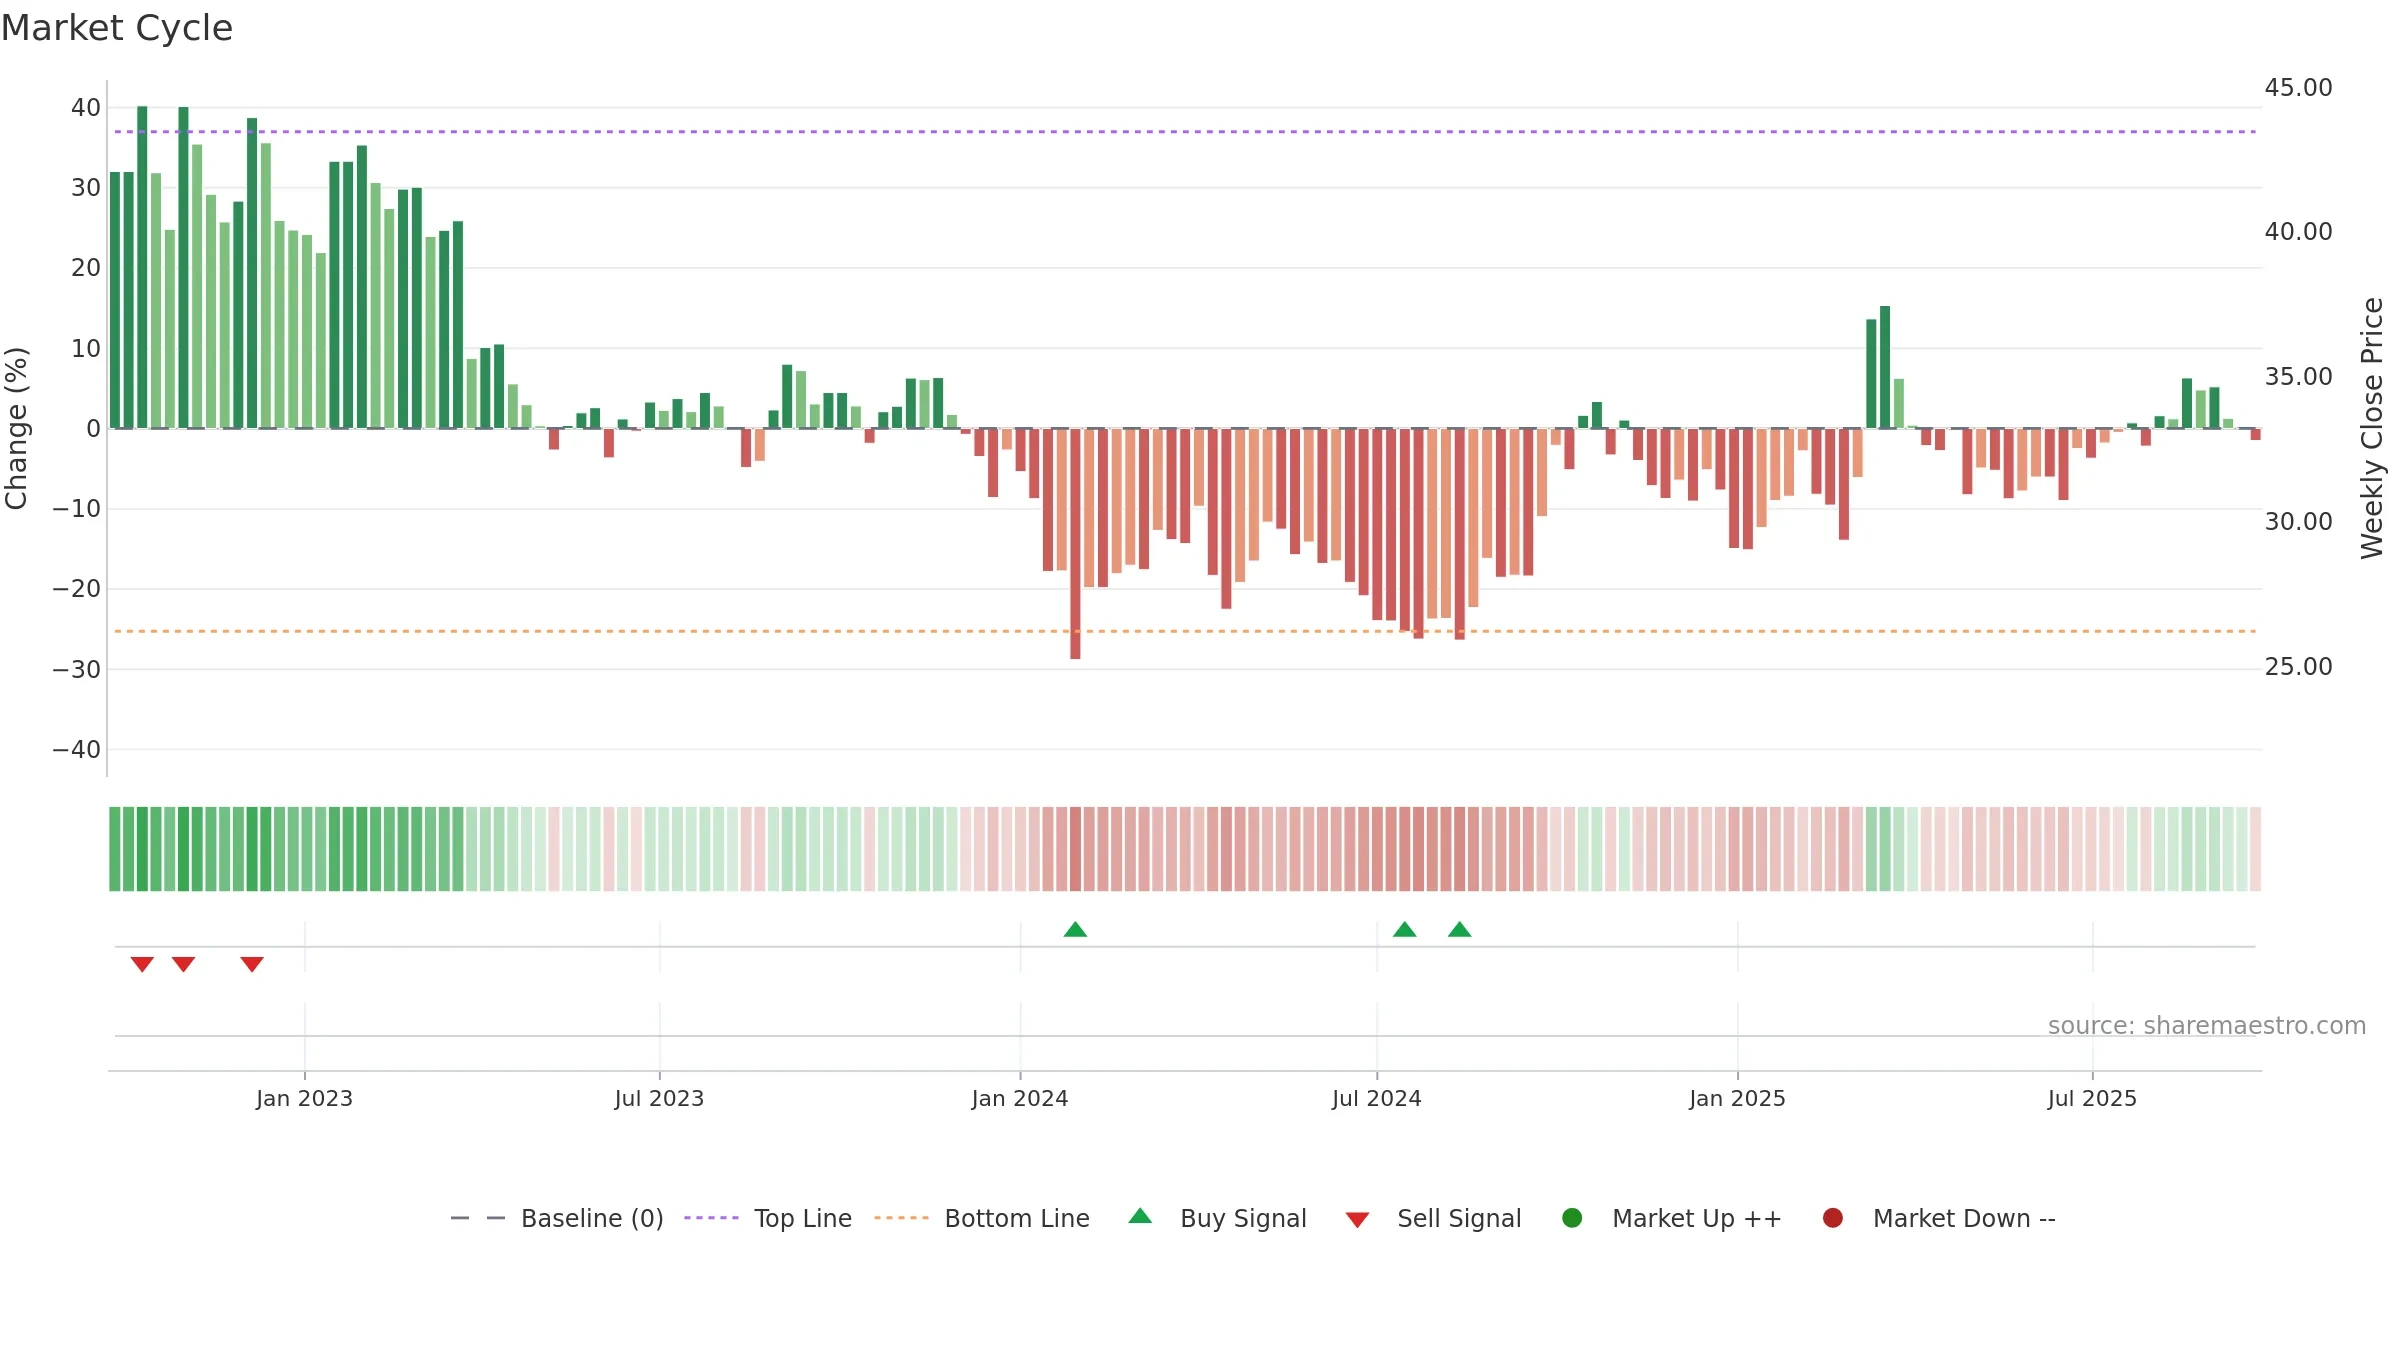The height and width of the screenshot is (1350, 2400).
Task: Click the Bottom Line legend label
Action: [1017, 1218]
